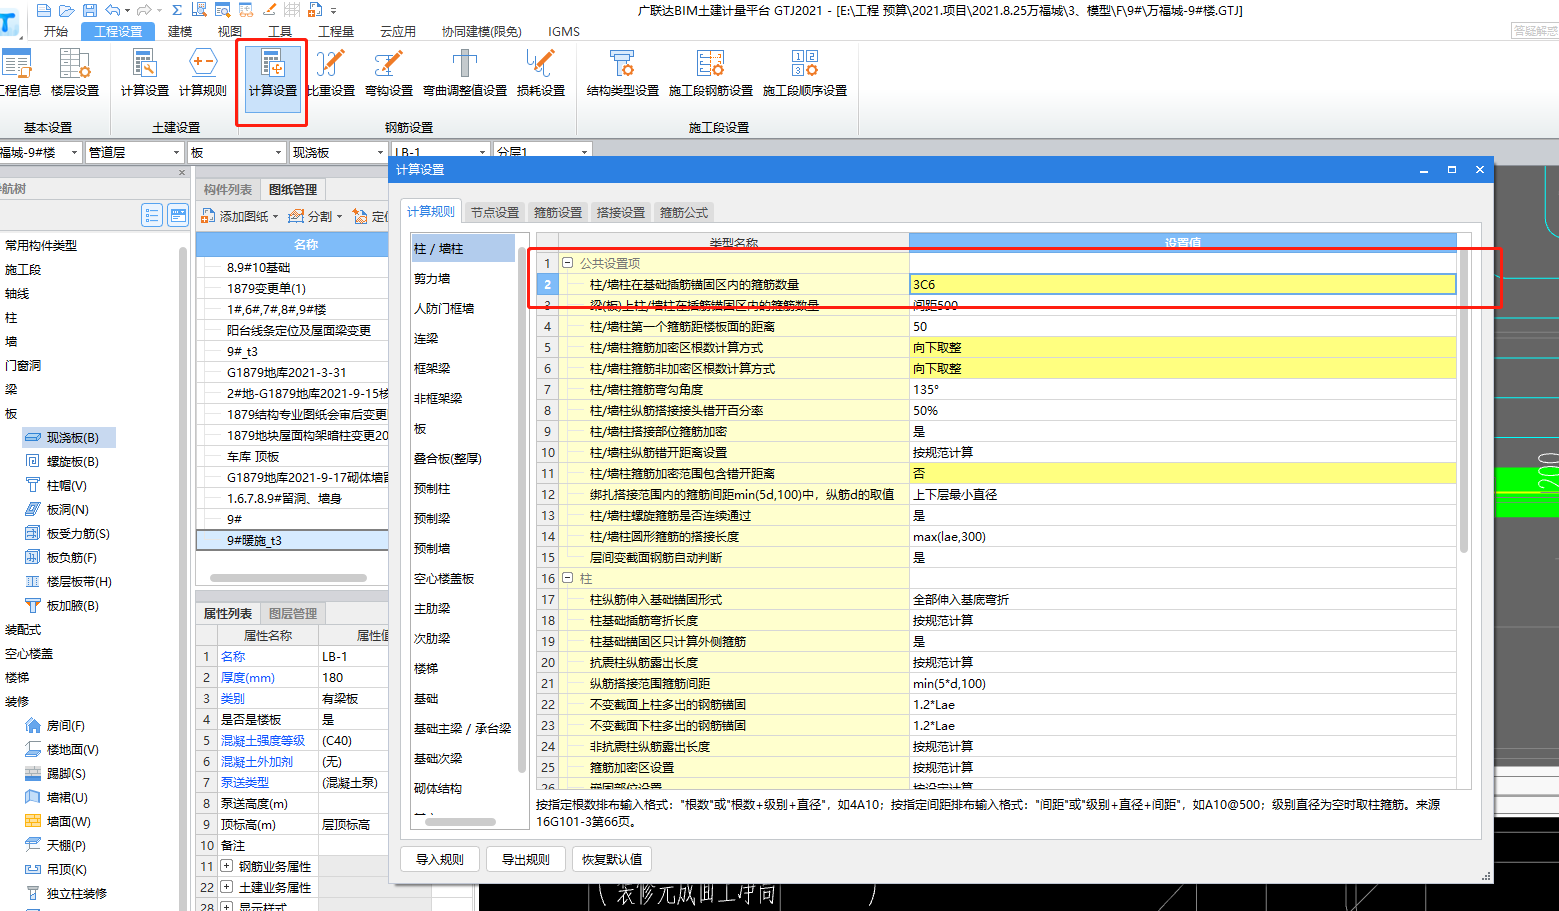Switch to 搭接设置 tab
Image resolution: width=1559 pixels, height=911 pixels.
(621, 212)
